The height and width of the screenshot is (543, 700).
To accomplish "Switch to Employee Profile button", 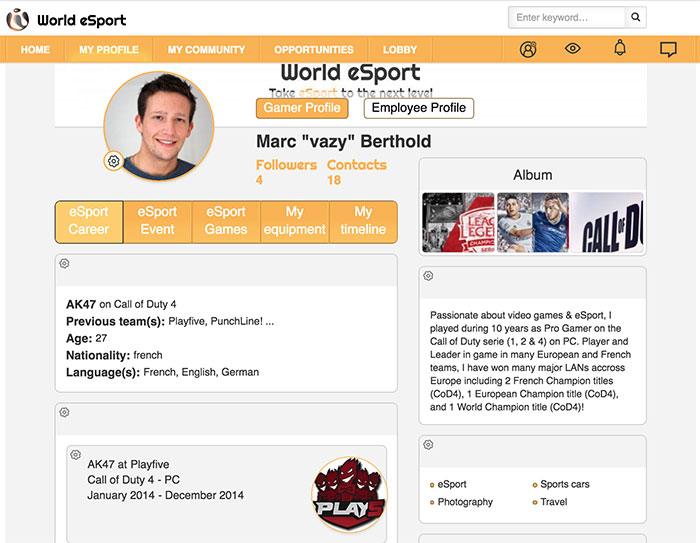I will (419, 108).
